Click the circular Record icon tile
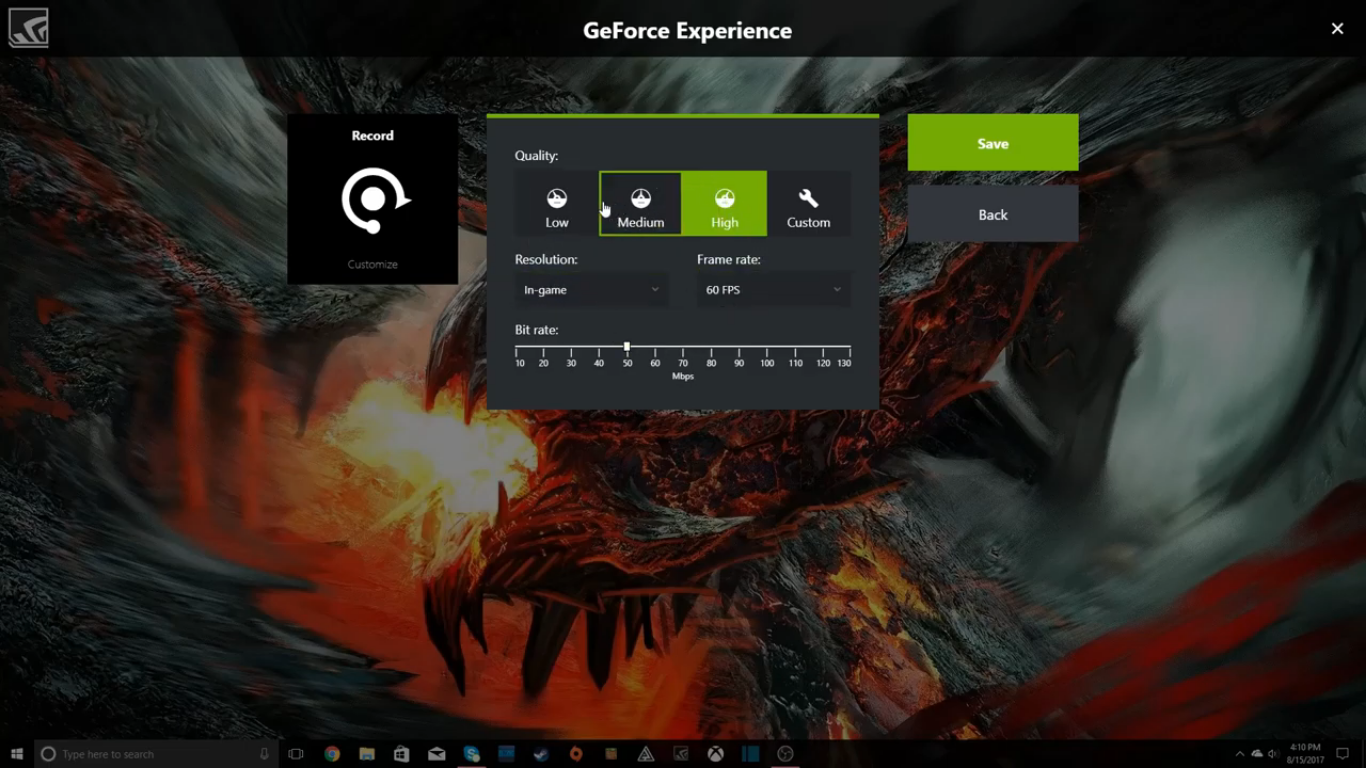This screenshot has height=768, width=1366. point(373,199)
